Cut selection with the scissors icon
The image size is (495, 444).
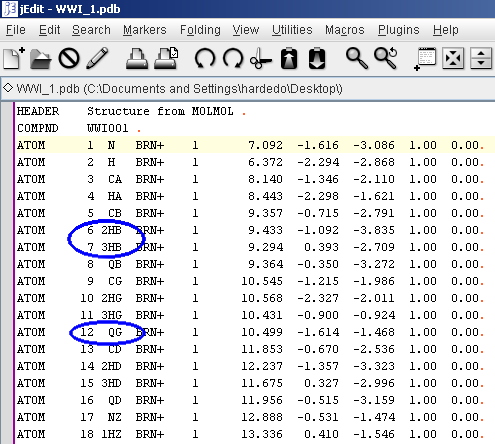tap(261, 59)
